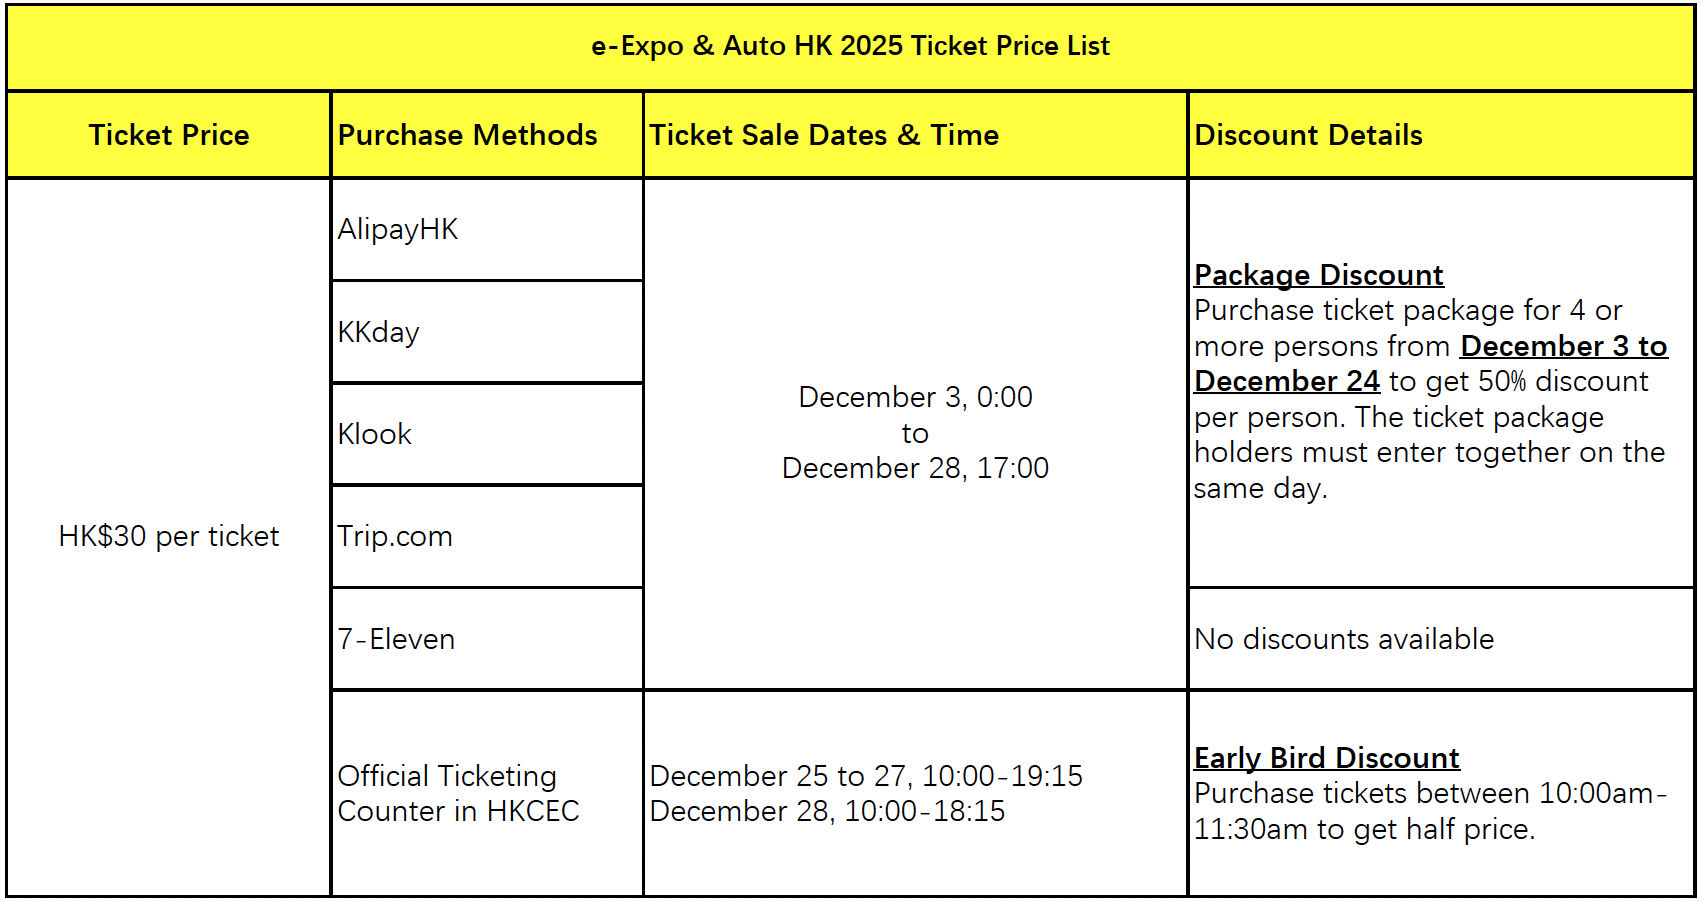1702x902 pixels.
Task: Click the December 28, 17:00 end date text
Action: point(915,468)
